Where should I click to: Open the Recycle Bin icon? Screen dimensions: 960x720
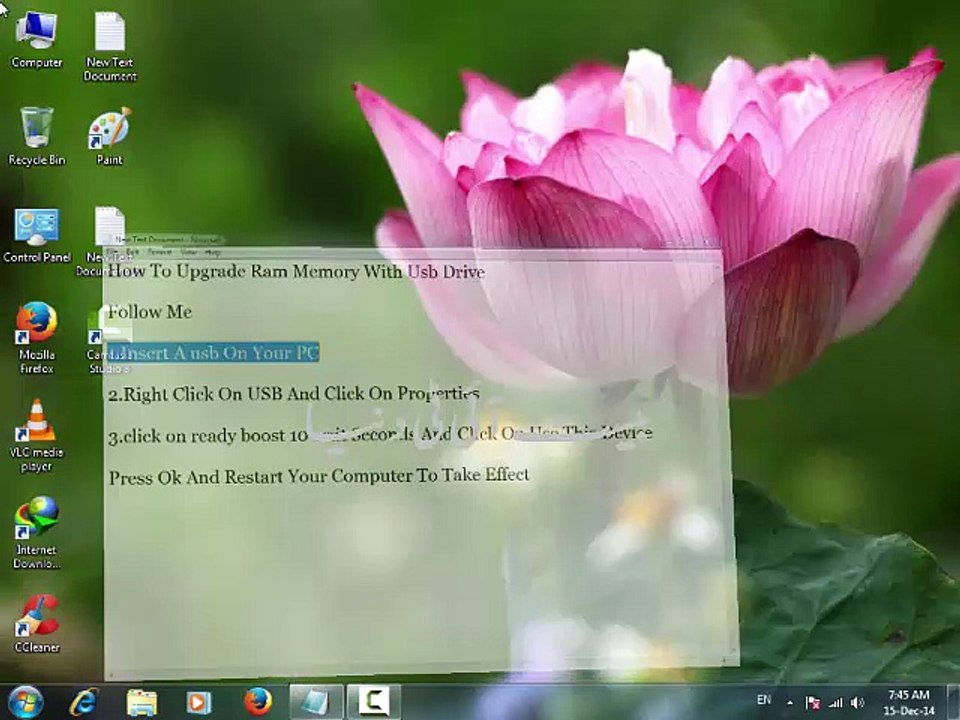pyautogui.click(x=36, y=136)
